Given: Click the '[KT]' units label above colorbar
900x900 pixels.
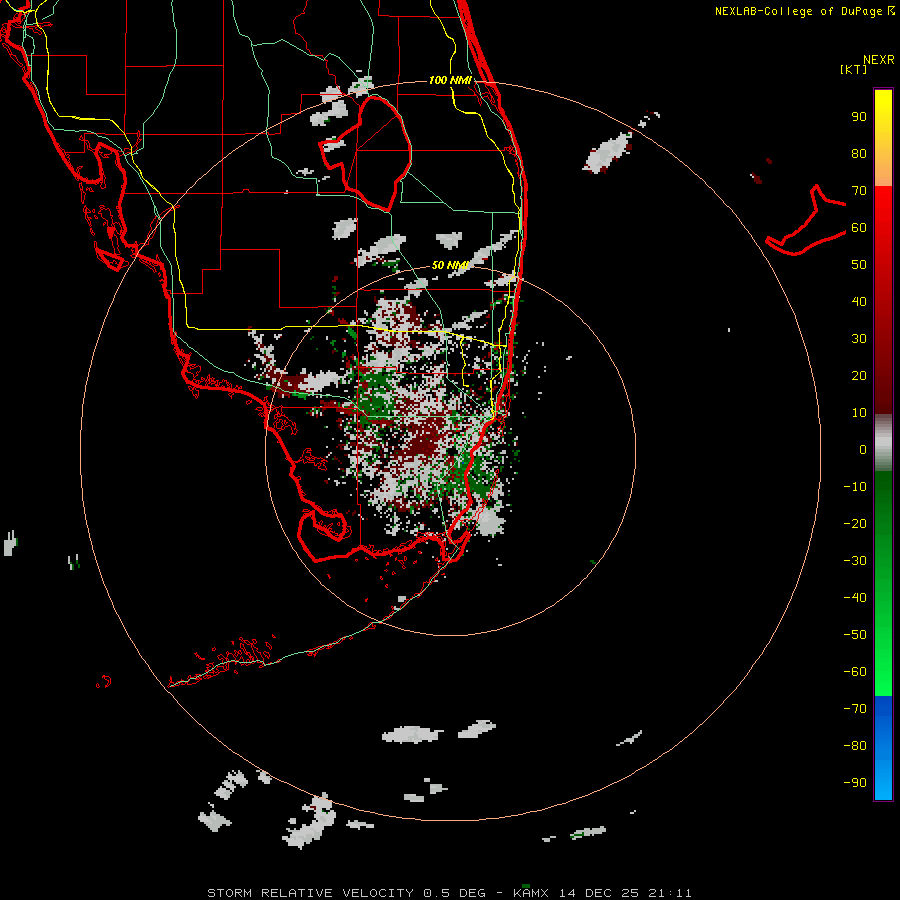Looking at the screenshot, I should [854, 69].
